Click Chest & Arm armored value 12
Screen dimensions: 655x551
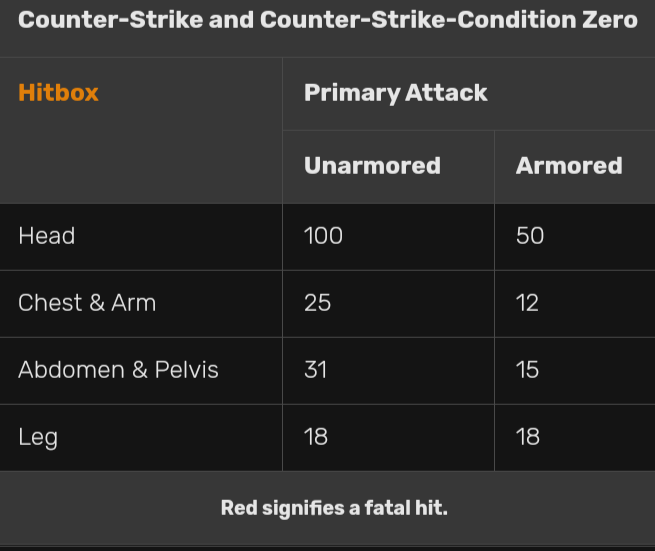tap(527, 303)
